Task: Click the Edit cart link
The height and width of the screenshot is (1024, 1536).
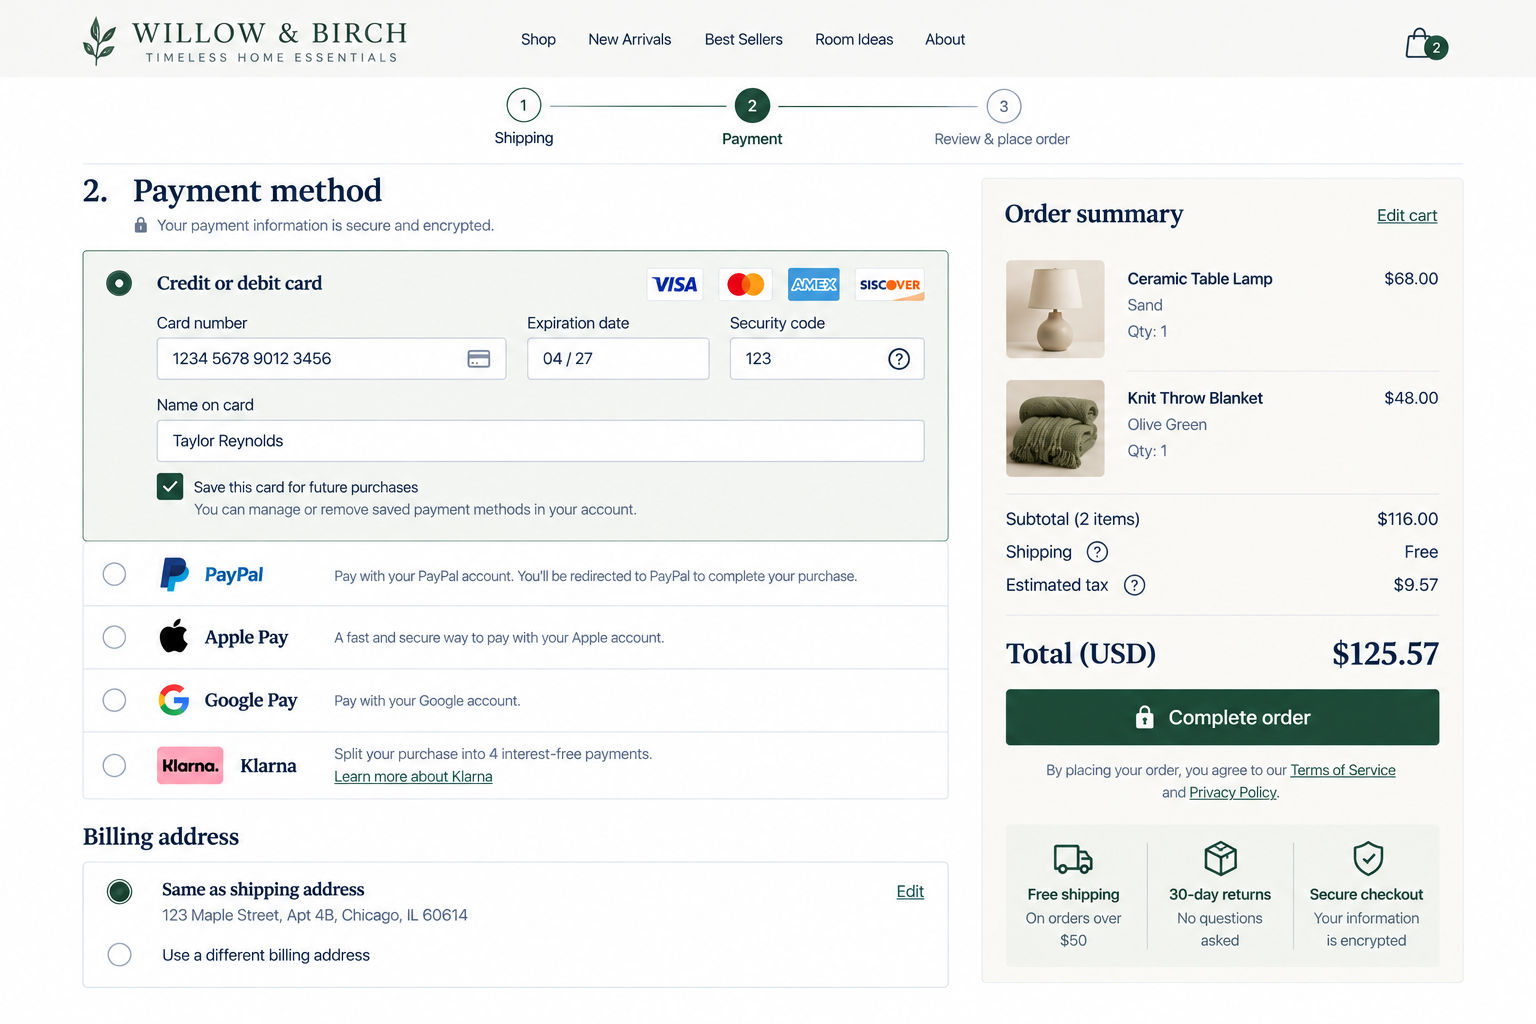Action: point(1407,215)
